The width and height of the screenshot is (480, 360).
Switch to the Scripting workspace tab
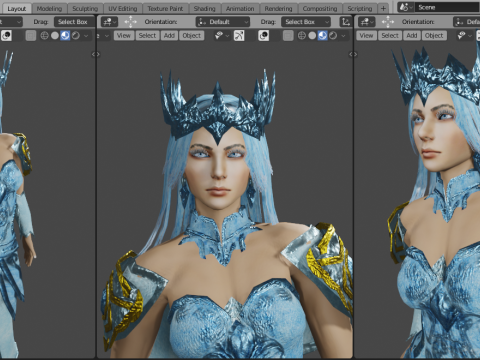coord(359,8)
